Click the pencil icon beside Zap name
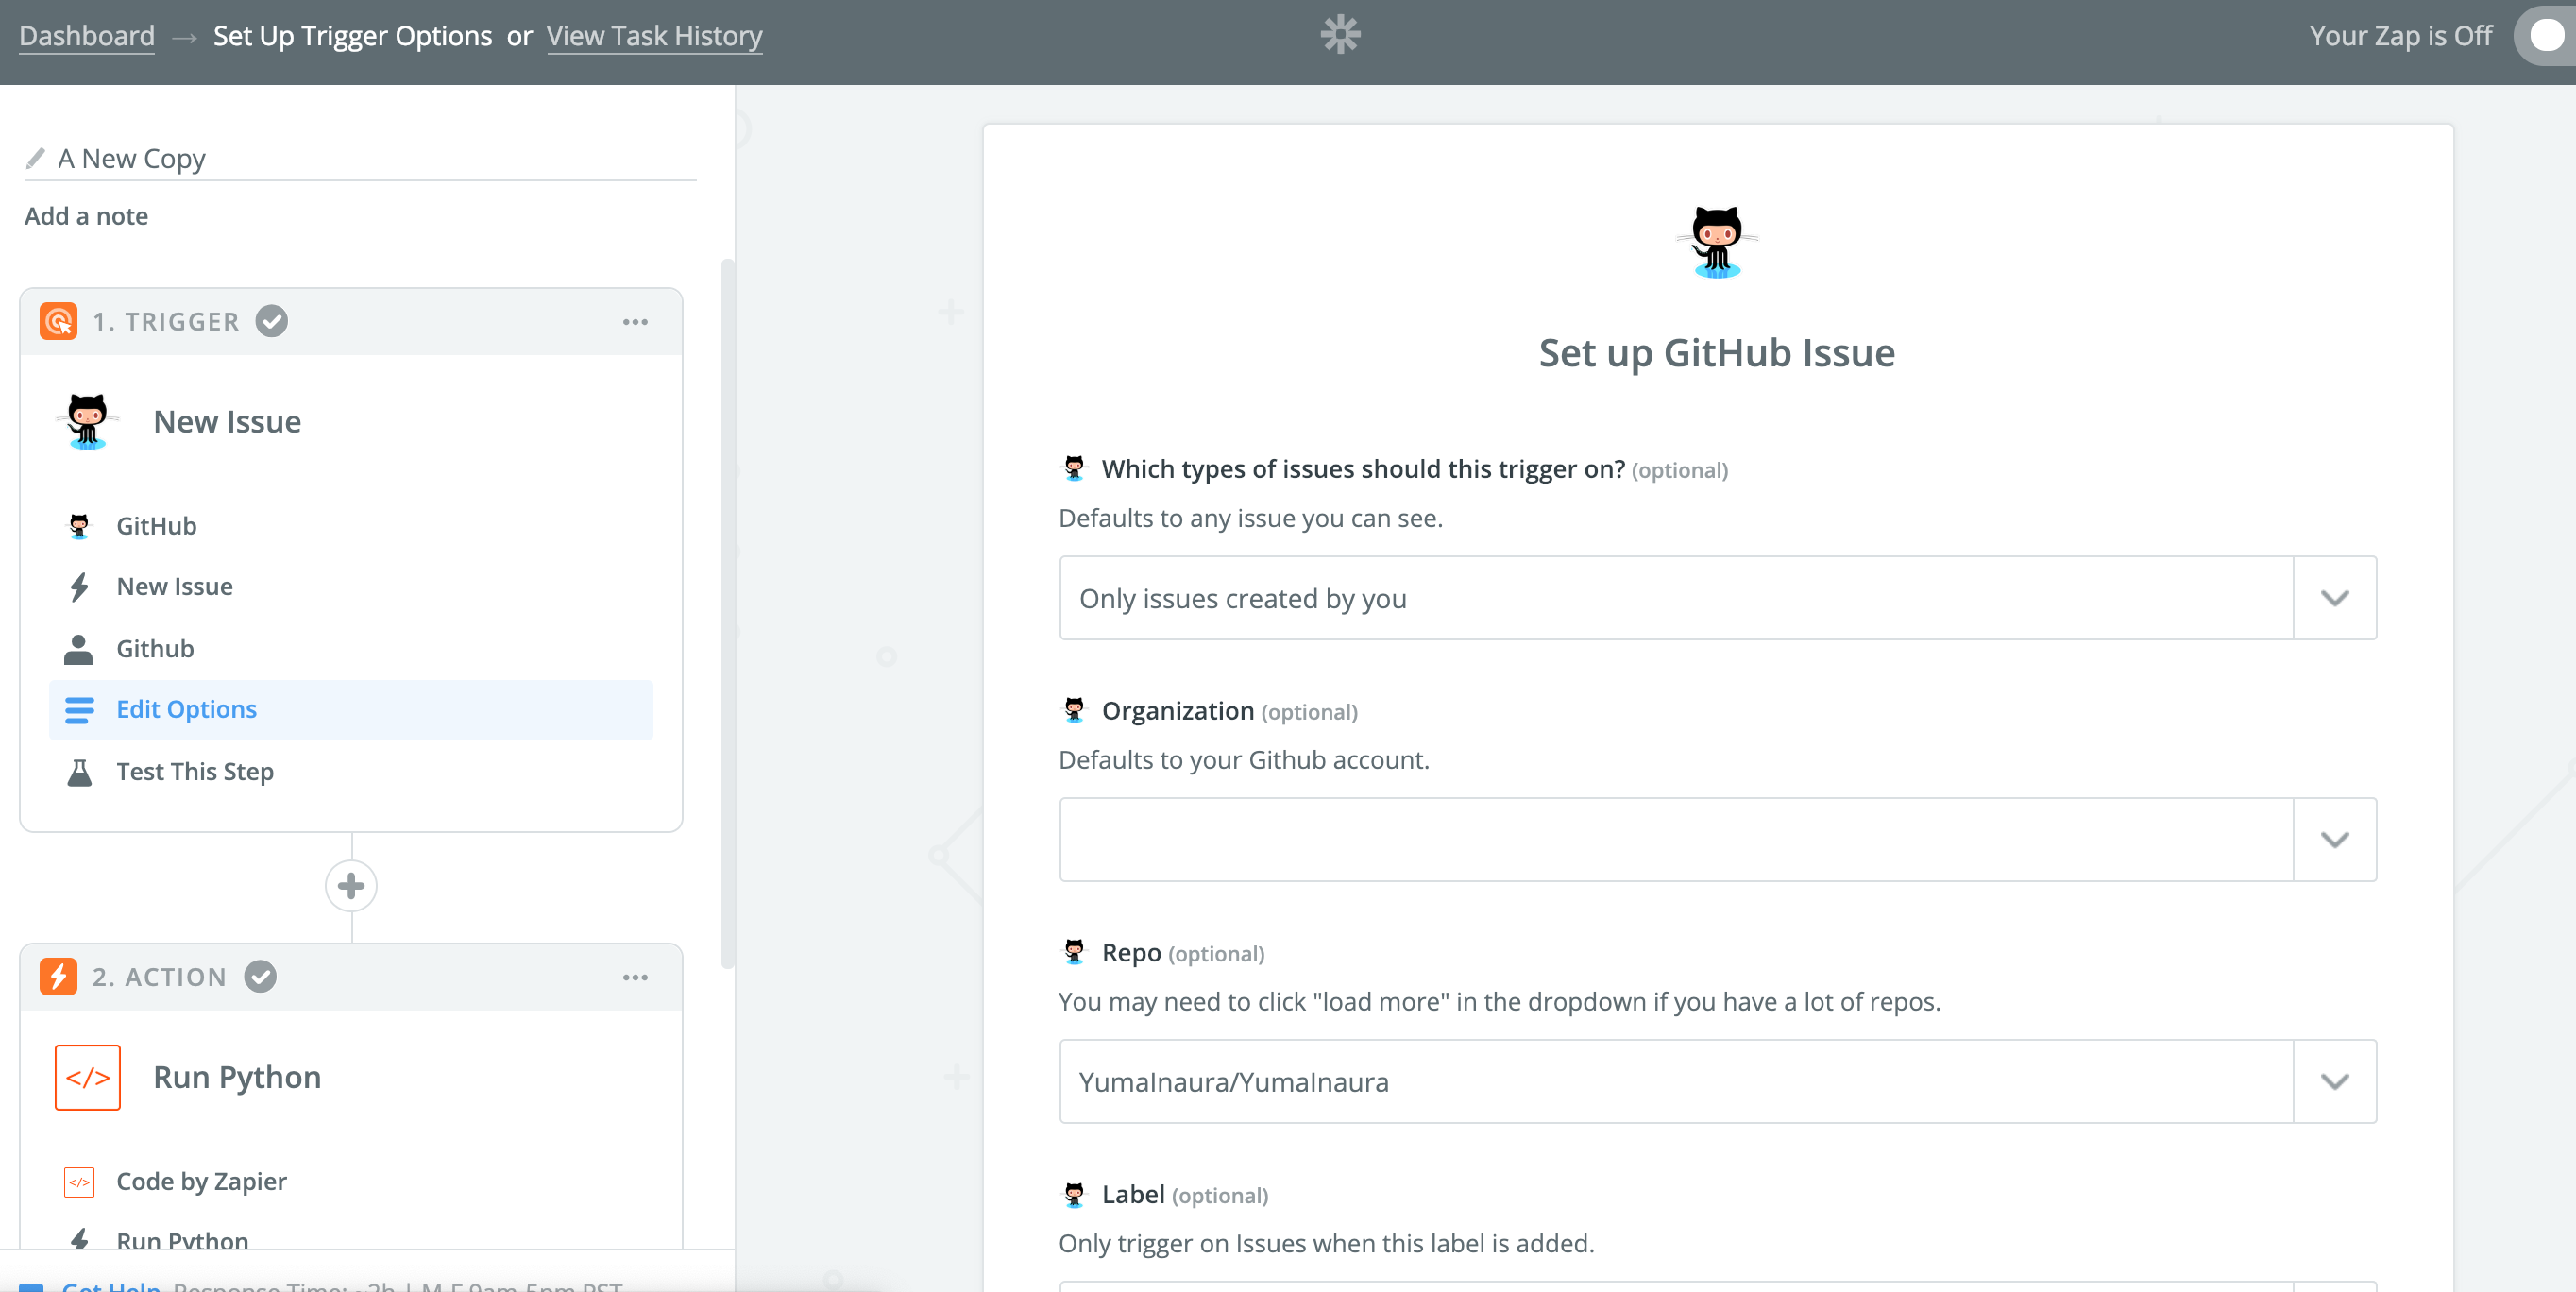 pyautogui.click(x=36, y=158)
